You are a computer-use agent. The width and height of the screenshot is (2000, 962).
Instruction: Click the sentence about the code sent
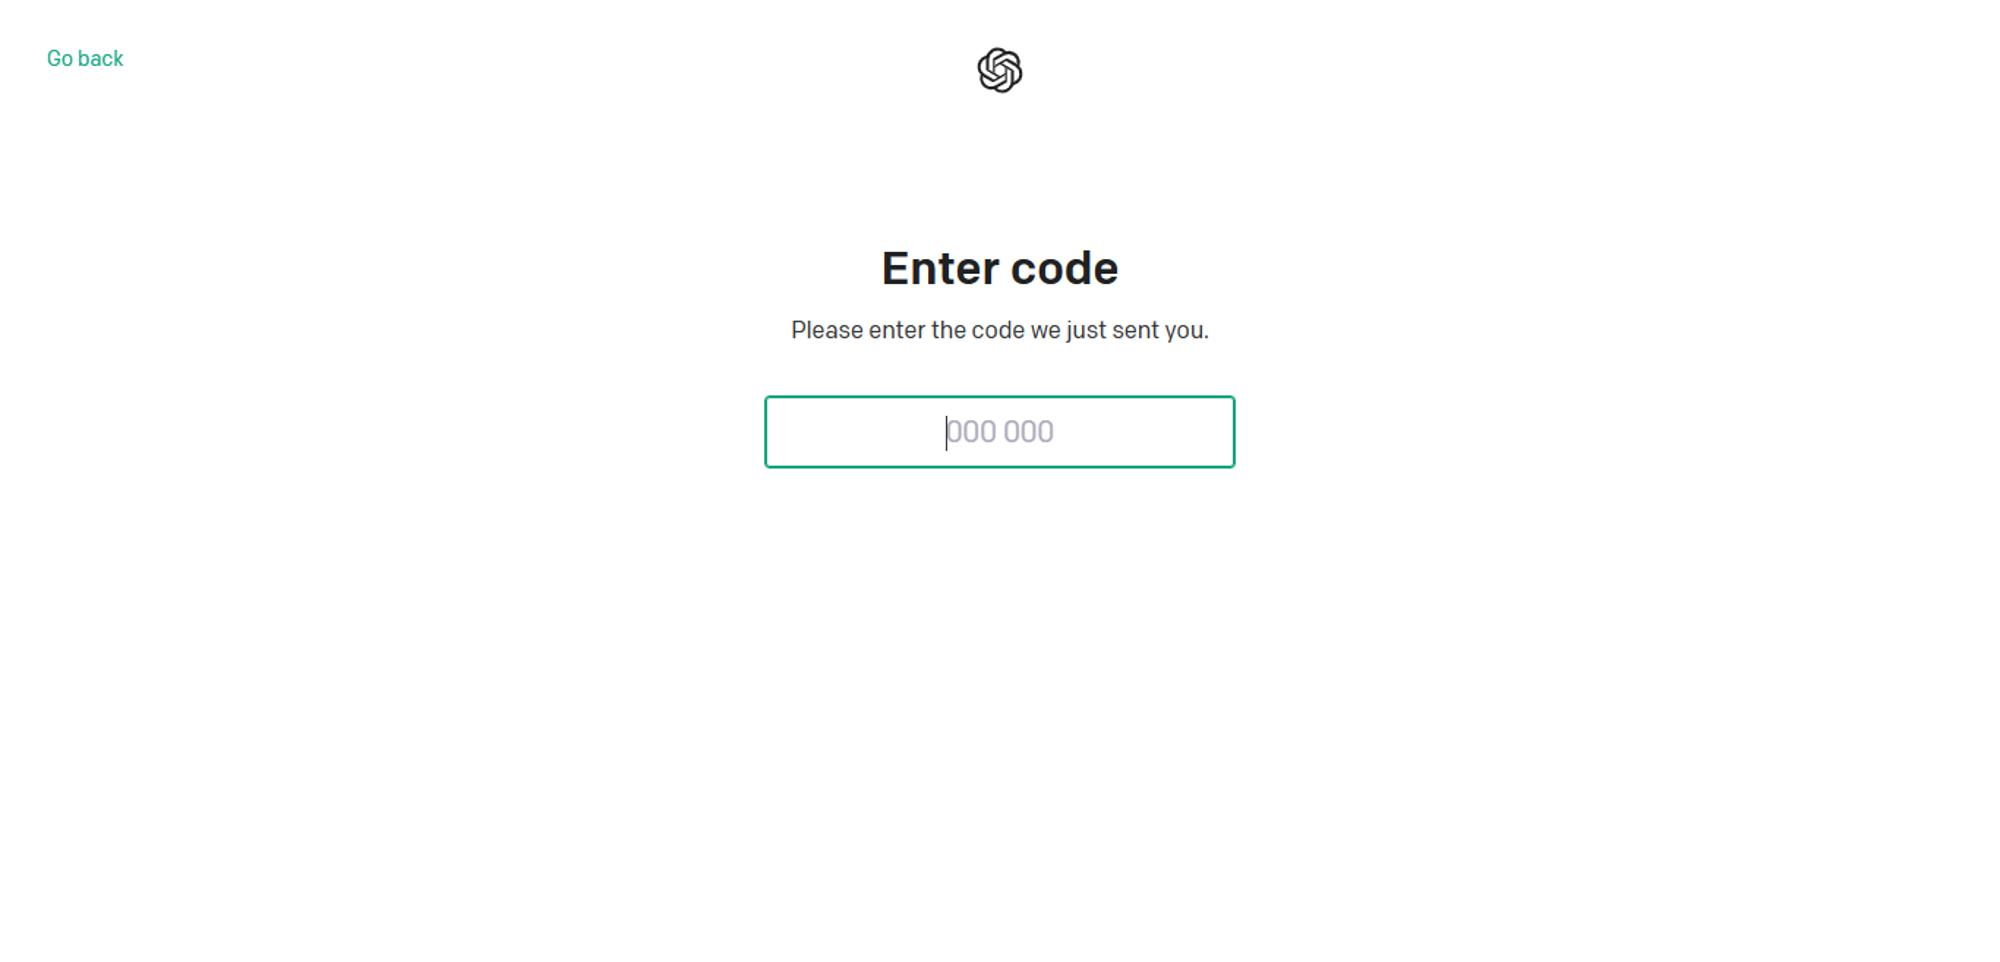click(999, 330)
